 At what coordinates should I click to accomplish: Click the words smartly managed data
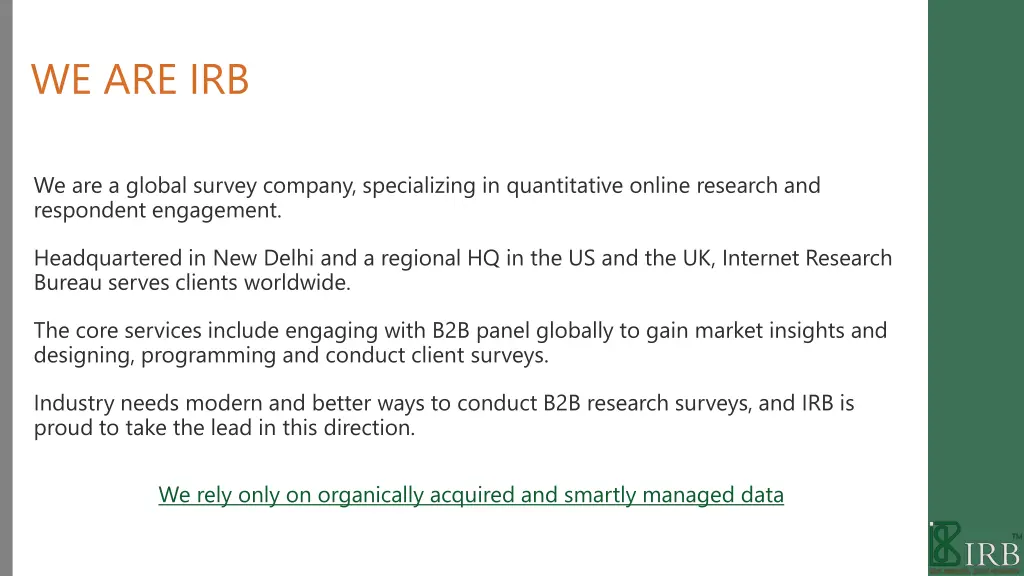(674, 495)
